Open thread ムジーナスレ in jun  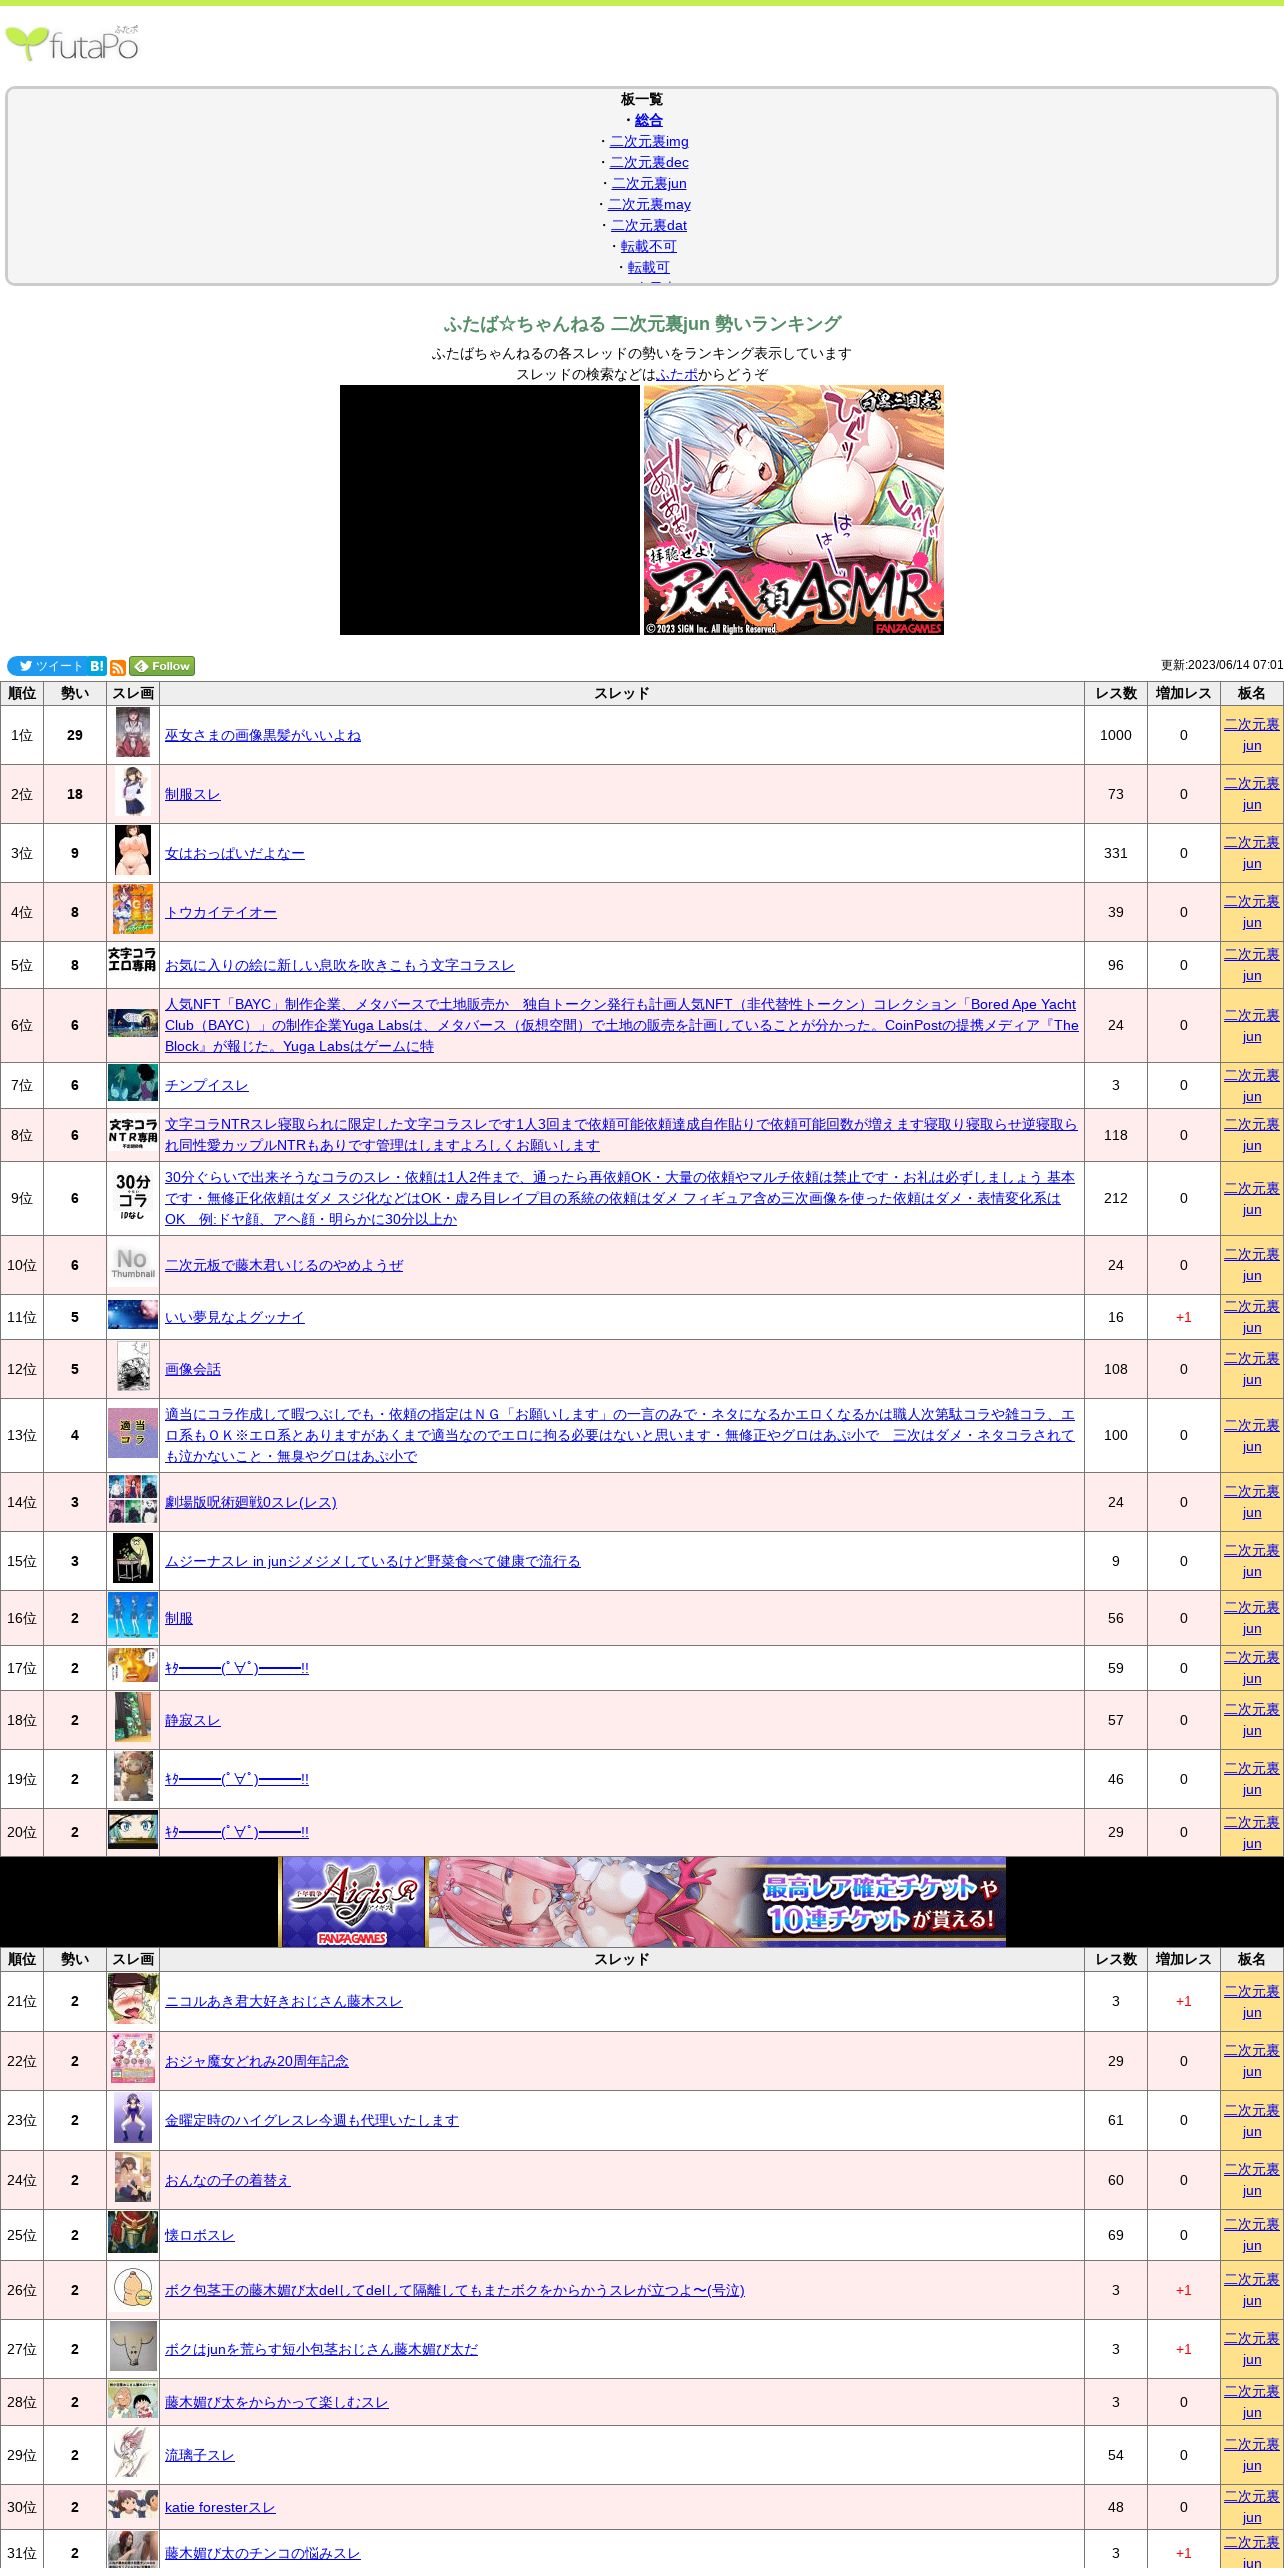[373, 1561]
